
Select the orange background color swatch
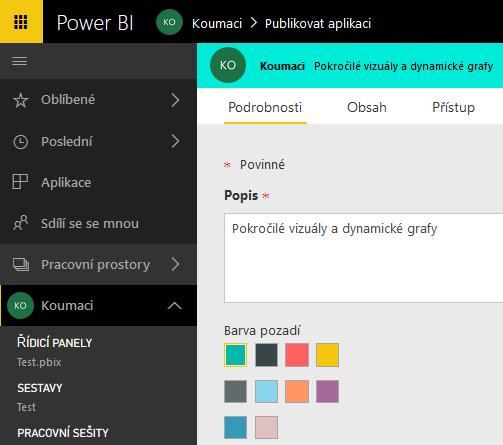(x=297, y=391)
